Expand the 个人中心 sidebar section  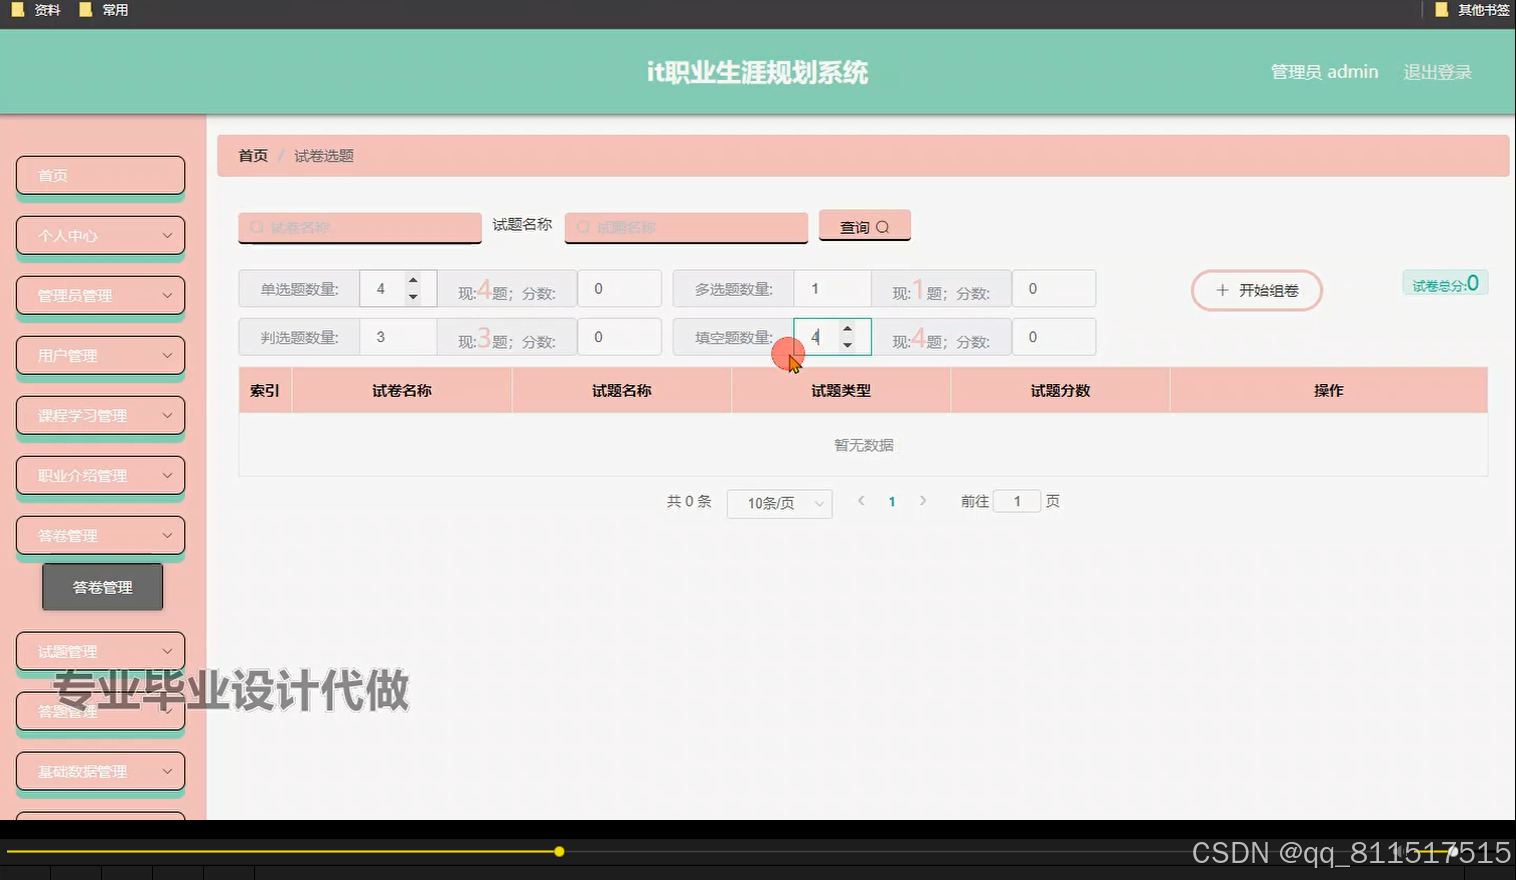click(x=100, y=235)
